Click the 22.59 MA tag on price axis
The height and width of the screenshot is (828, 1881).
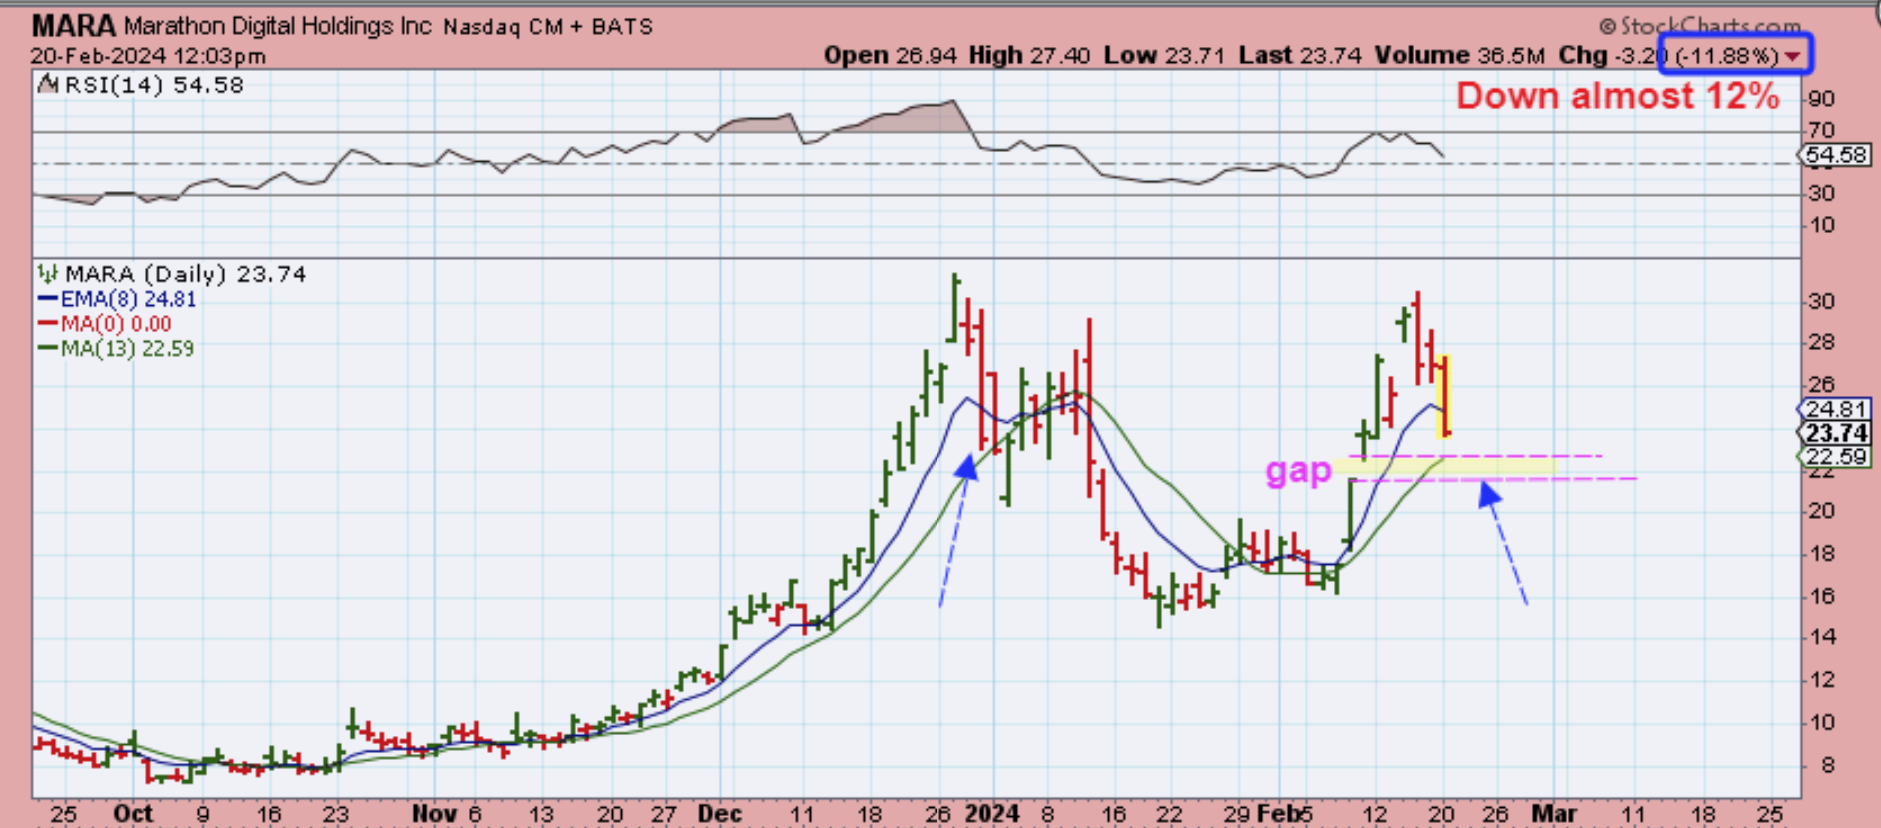pyautogui.click(x=1835, y=457)
